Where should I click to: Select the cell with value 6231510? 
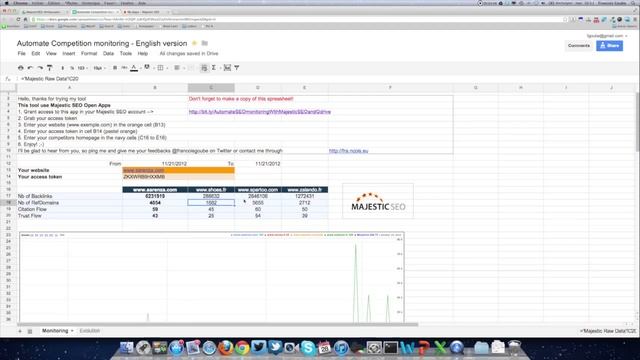click(x=155, y=196)
